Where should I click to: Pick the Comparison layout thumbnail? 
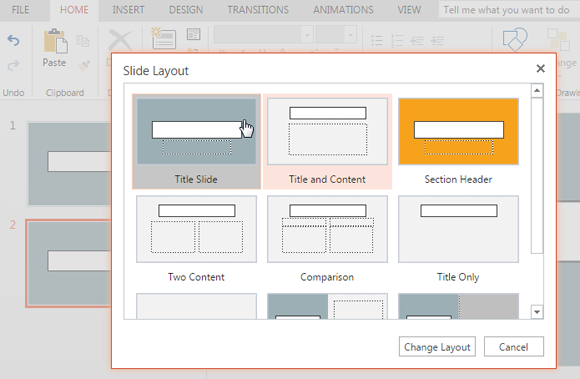tap(327, 229)
